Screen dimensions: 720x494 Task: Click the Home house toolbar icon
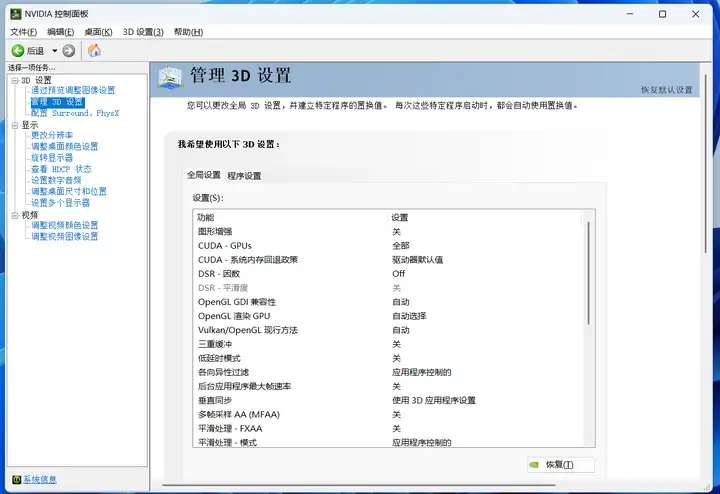[94, 50]
